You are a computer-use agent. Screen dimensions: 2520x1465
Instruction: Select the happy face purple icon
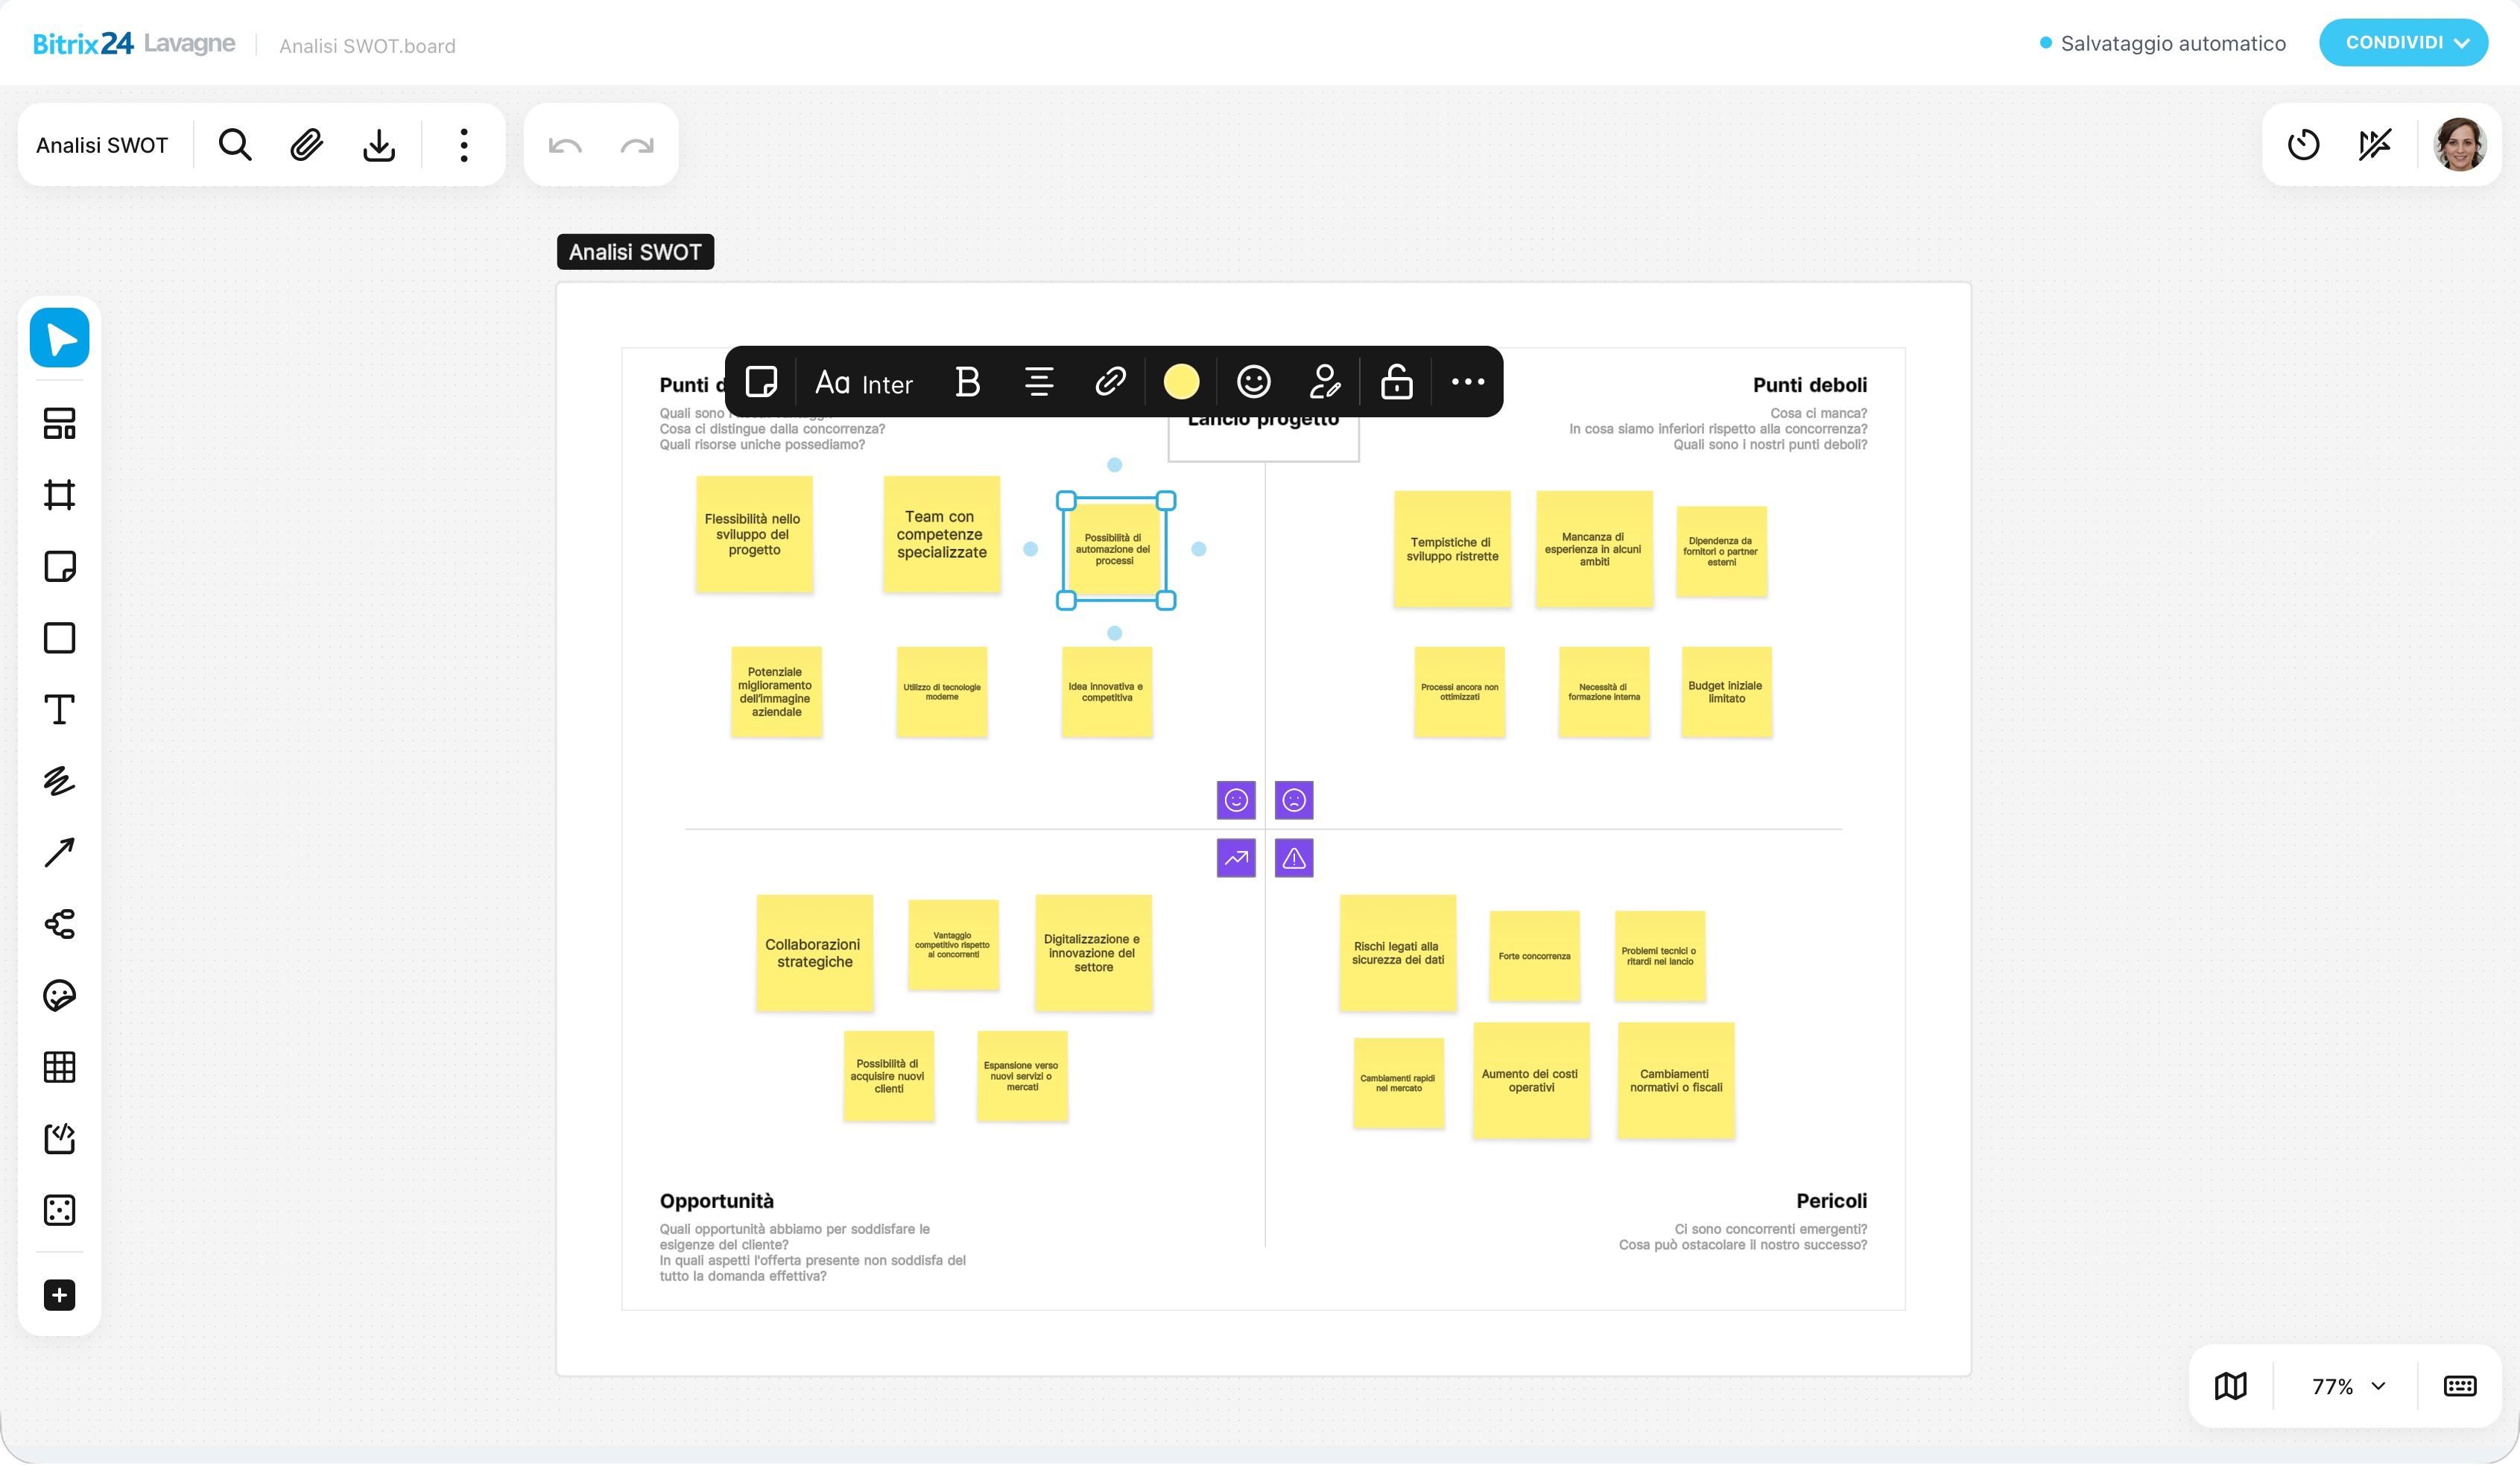click(x=1236, y=800)
